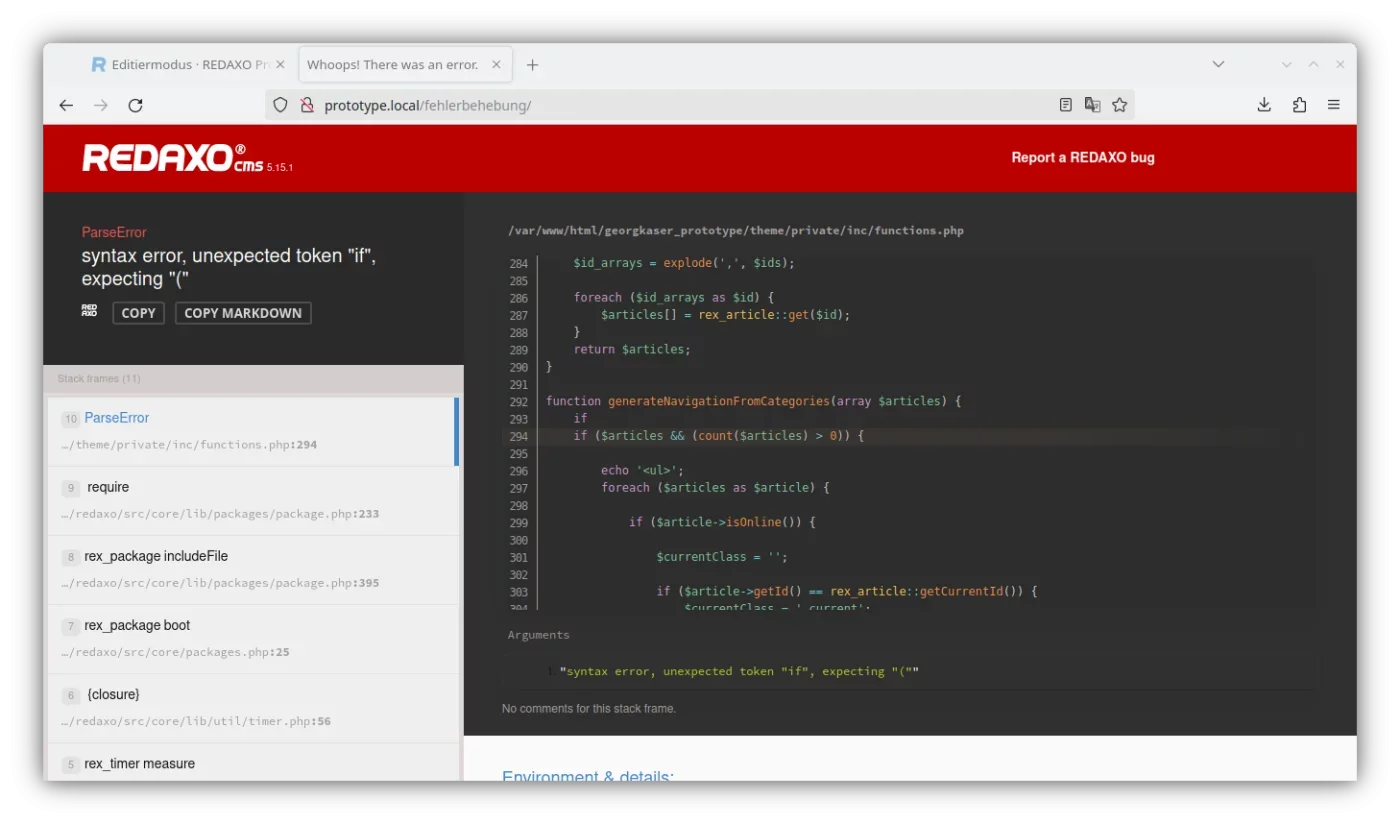Image resolution: width=1400 pixels, height=824 pixels.
Task: Select frame 8 rex_package includeFile
Action: click(253, 569)
